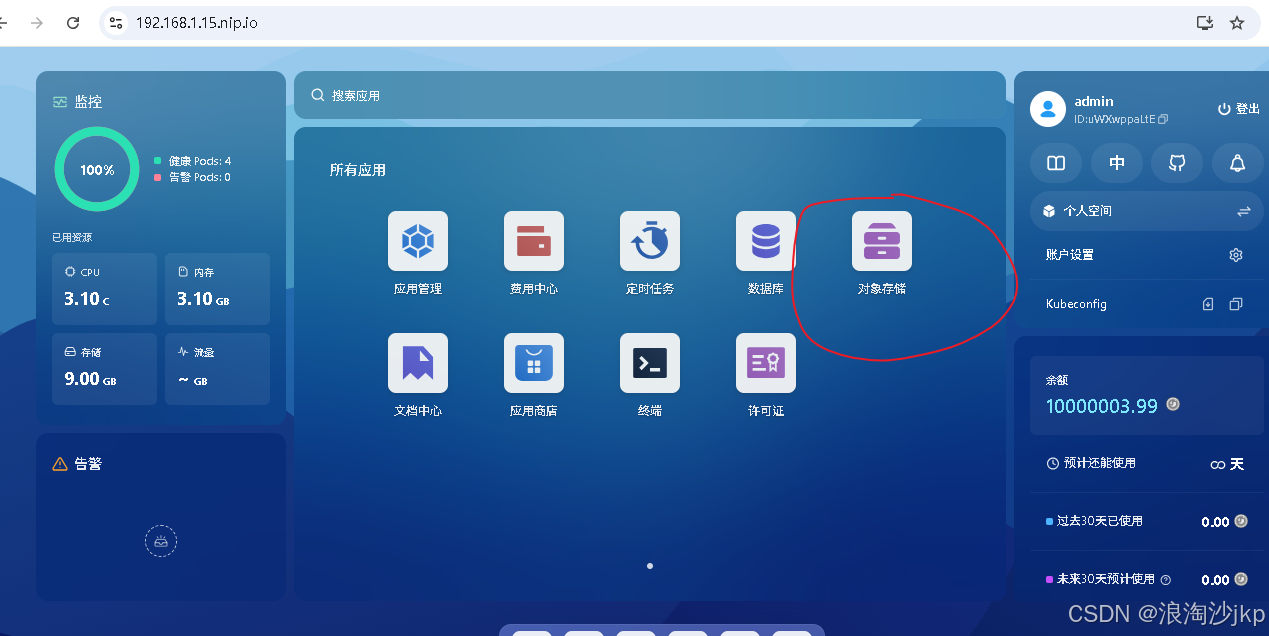This screenshot has width=1269, height=636.
Task: Open the 对象存储 app icon
Action: coord(882,241)
